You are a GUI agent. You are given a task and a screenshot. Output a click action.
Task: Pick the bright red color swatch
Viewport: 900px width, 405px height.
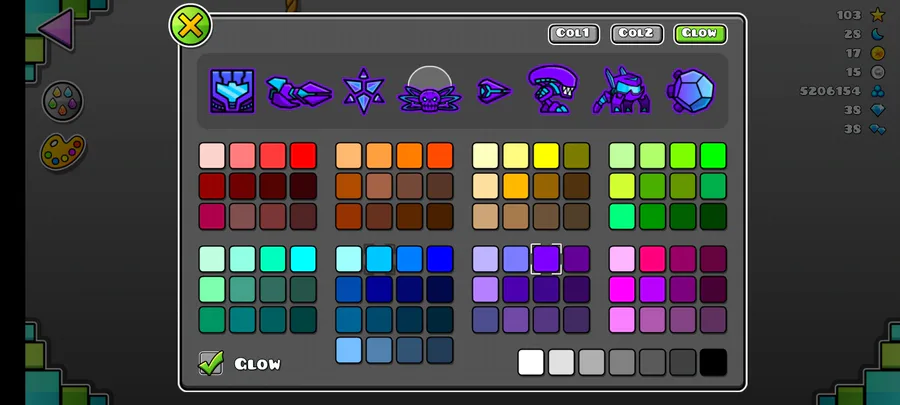pyautogui.click(x=303, y=155)
